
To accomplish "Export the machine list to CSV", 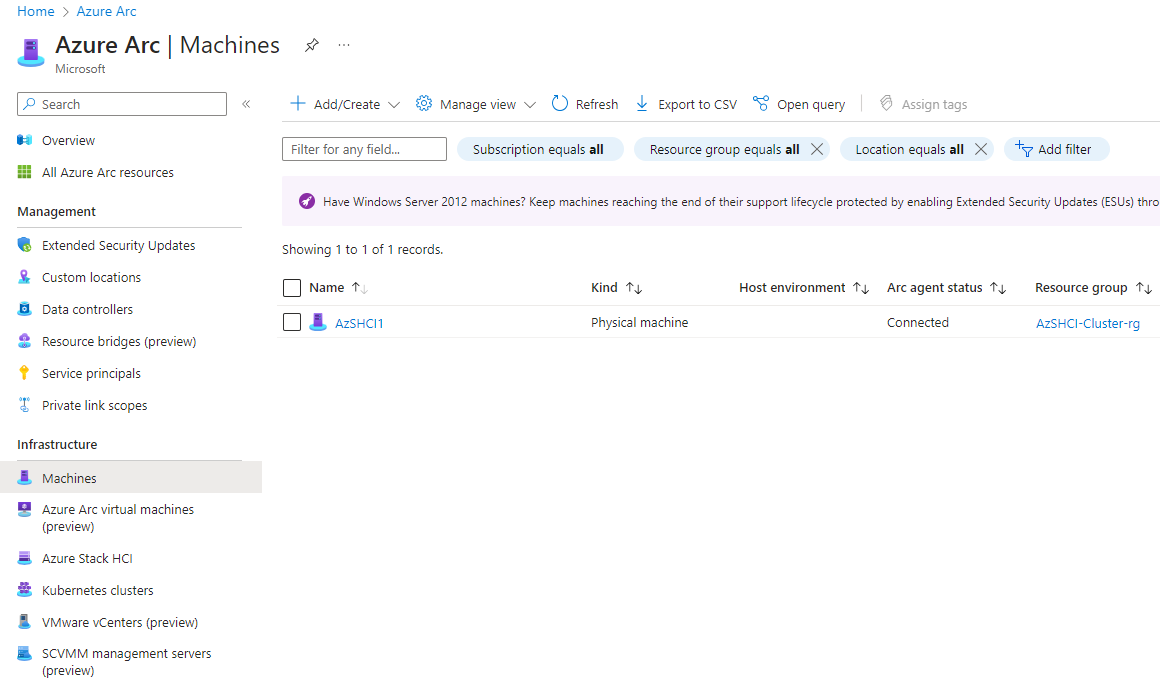I will [686, 104].
